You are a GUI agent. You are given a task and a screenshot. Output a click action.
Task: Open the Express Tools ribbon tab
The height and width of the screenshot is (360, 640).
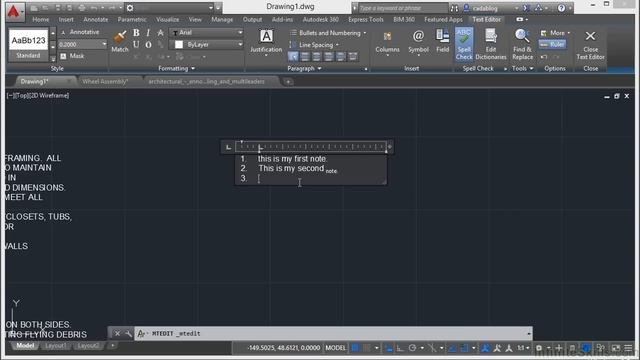[366, 19]
